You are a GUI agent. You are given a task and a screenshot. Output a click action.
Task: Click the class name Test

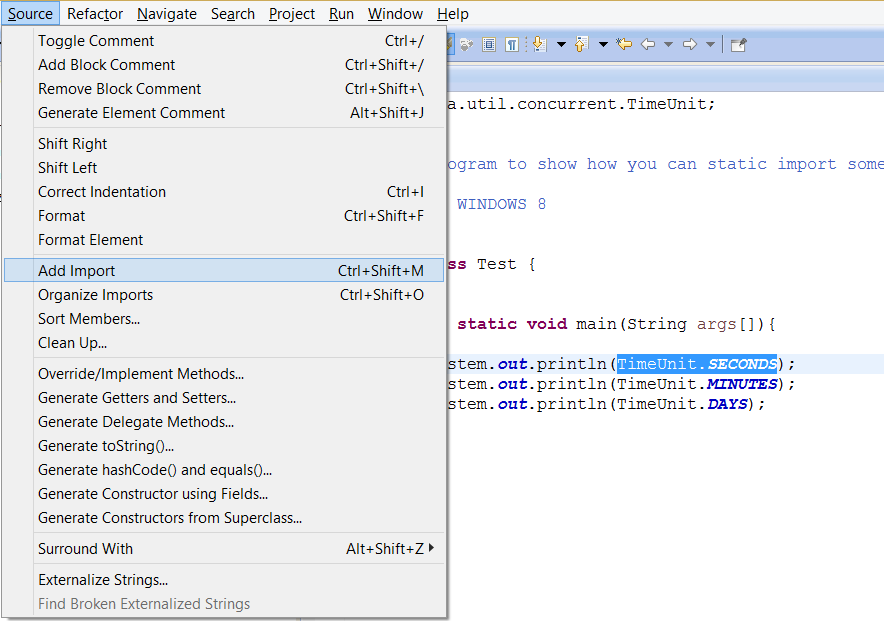tap(496, 264)
